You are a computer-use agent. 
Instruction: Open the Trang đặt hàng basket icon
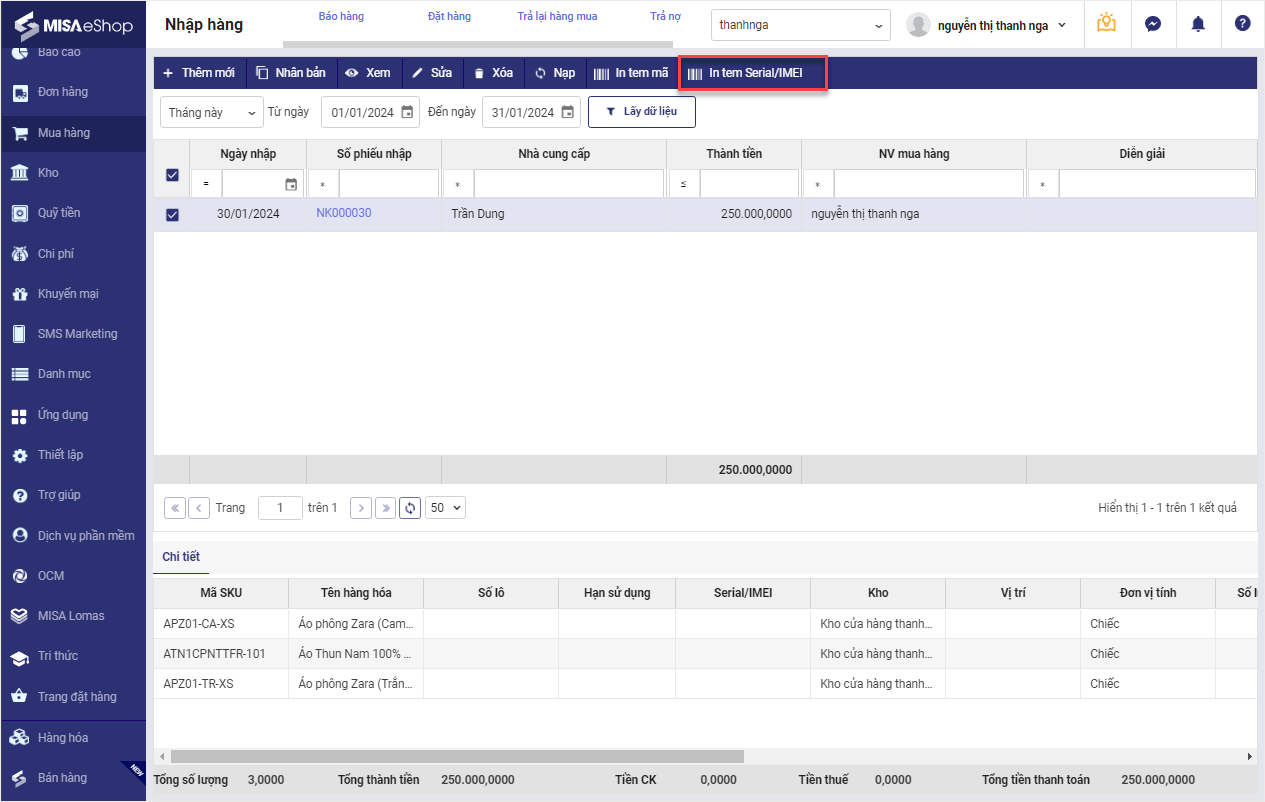click(x=20, y=697)
